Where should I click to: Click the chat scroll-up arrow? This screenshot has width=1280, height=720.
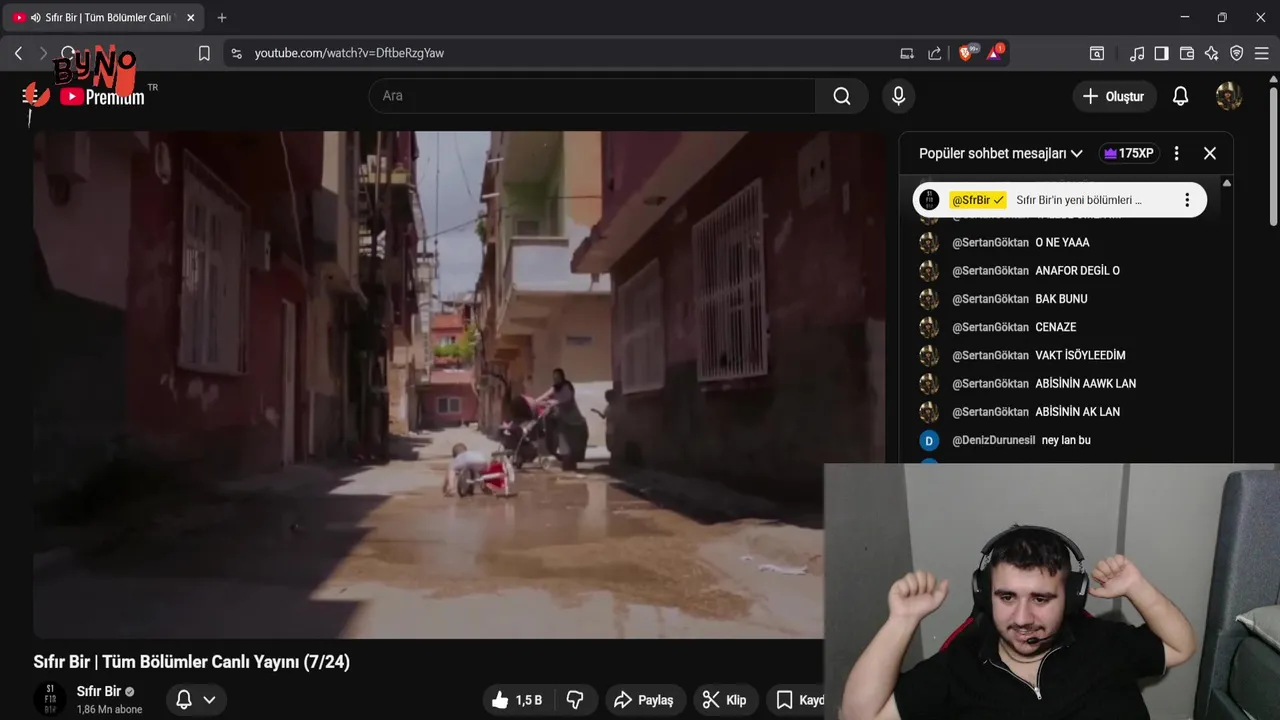point(1227,183)
